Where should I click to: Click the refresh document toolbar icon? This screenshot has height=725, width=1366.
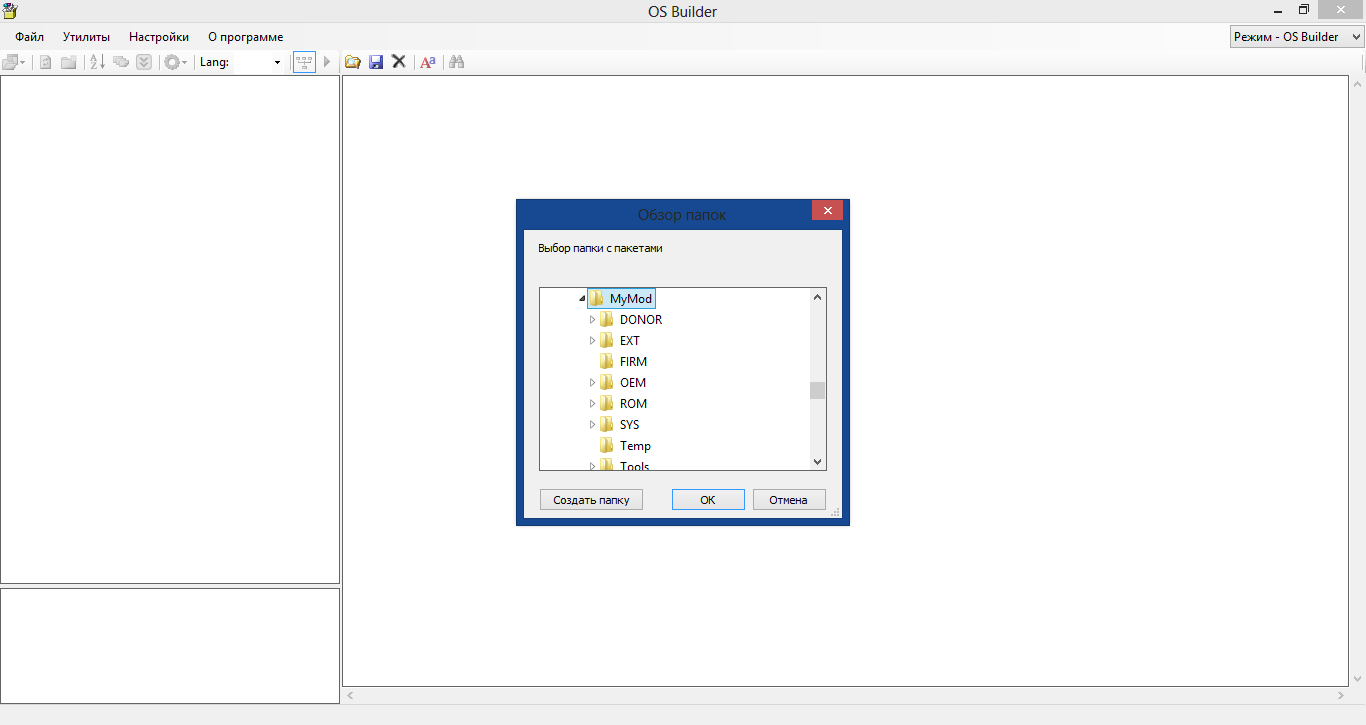45,62
